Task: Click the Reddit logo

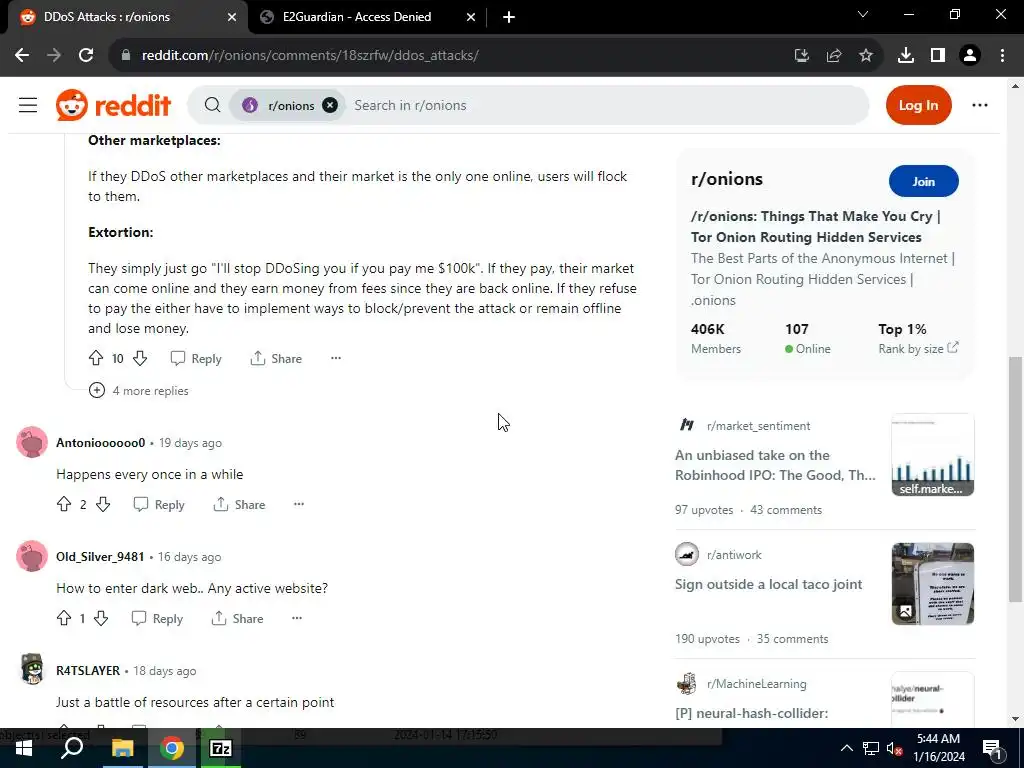Action: pyautogui.click(x=113, y=105)
